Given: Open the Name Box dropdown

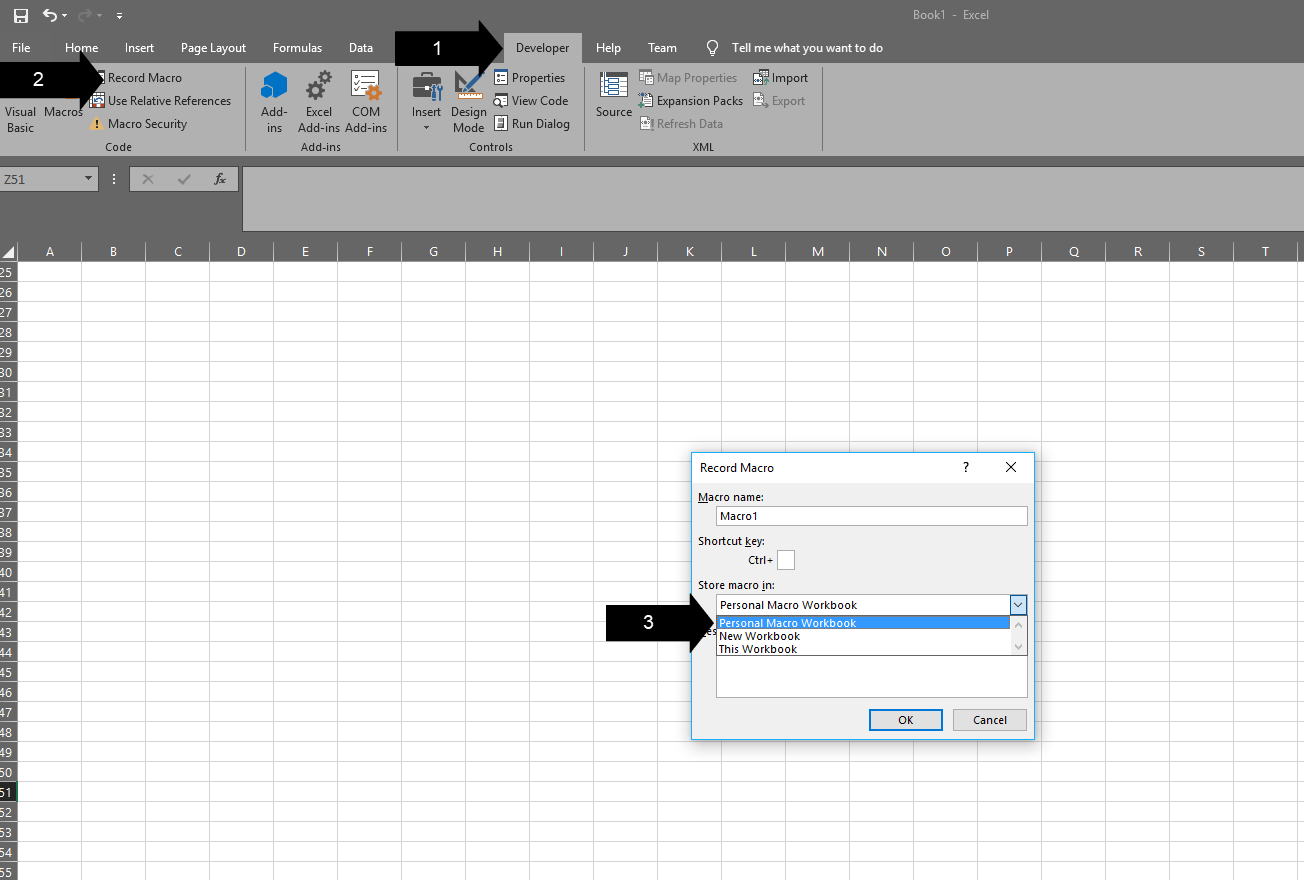Looking at the screenshot, I should (x=87, y=178).
